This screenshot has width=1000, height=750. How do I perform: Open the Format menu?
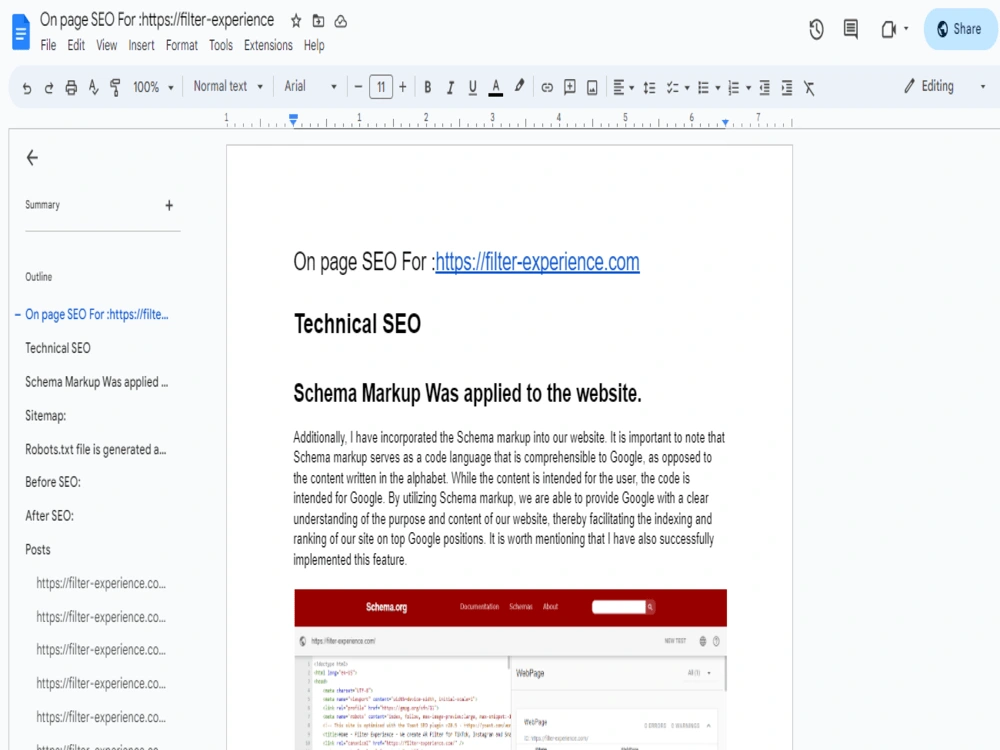tap(182, 45)
